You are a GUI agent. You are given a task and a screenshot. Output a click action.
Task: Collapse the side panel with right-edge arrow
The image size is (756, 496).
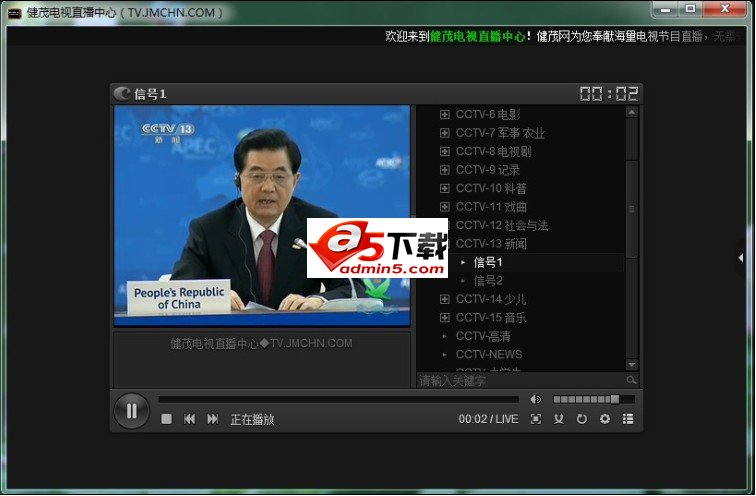pos(741,257)
